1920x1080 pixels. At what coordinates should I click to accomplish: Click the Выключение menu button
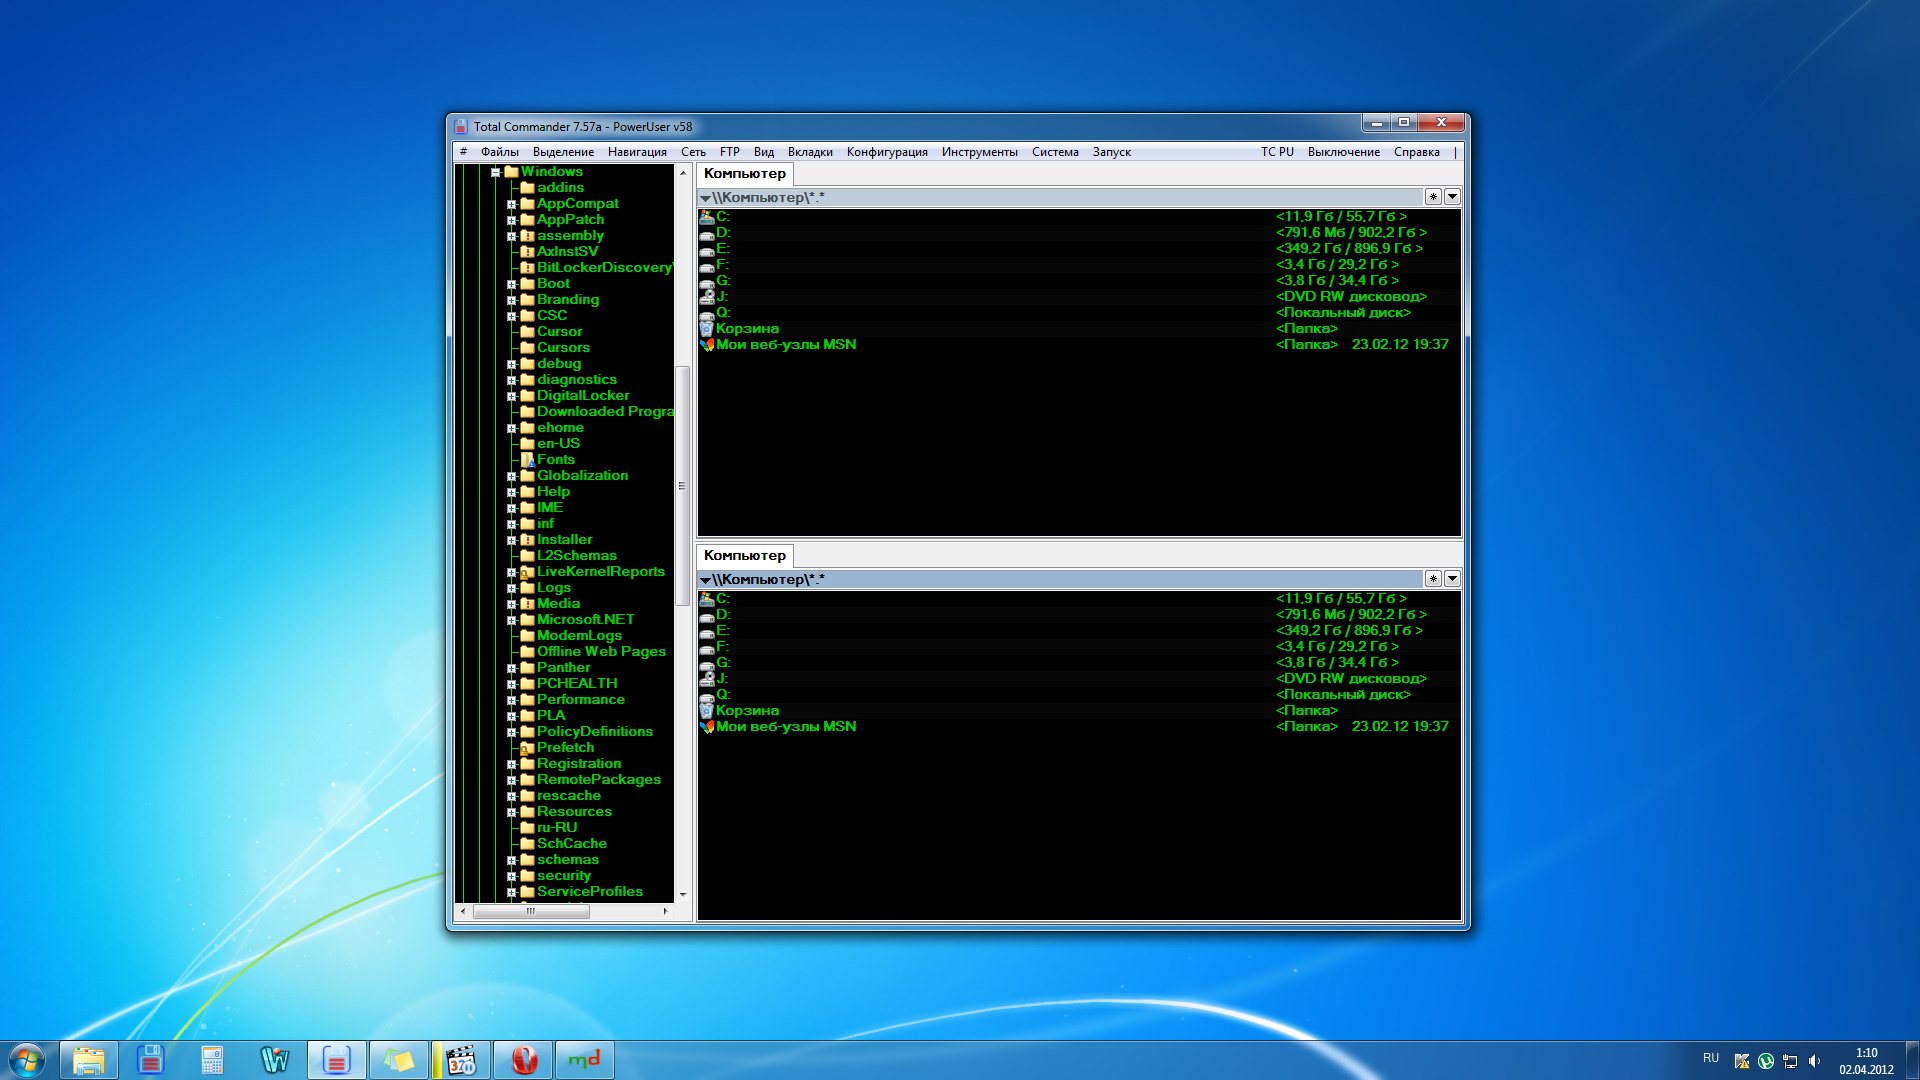[1343, 152]
